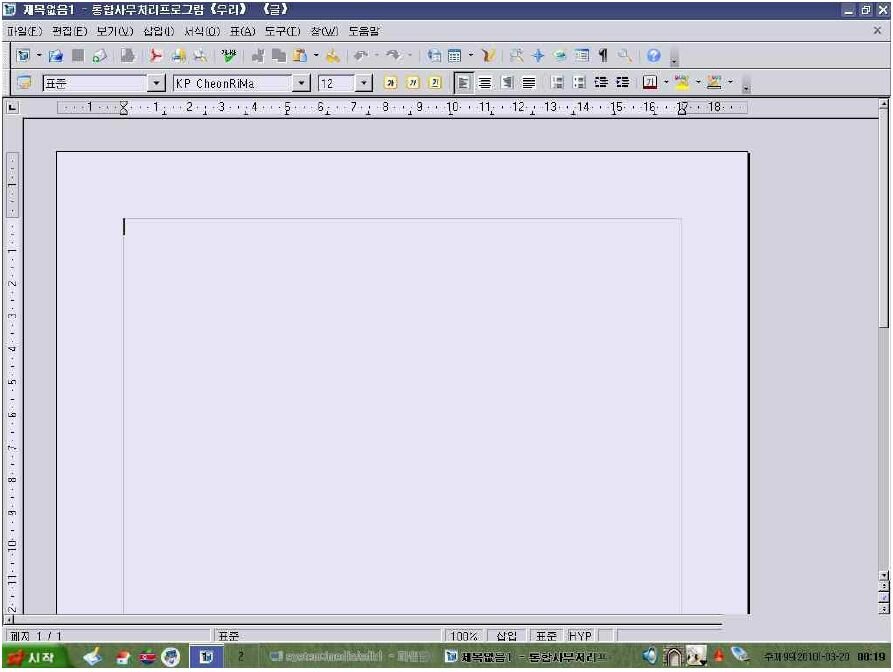The height and width of the screenshot is (672, 893).
Task: Toggle centered paragraph alignment
Action: click(x=485, y=83)
